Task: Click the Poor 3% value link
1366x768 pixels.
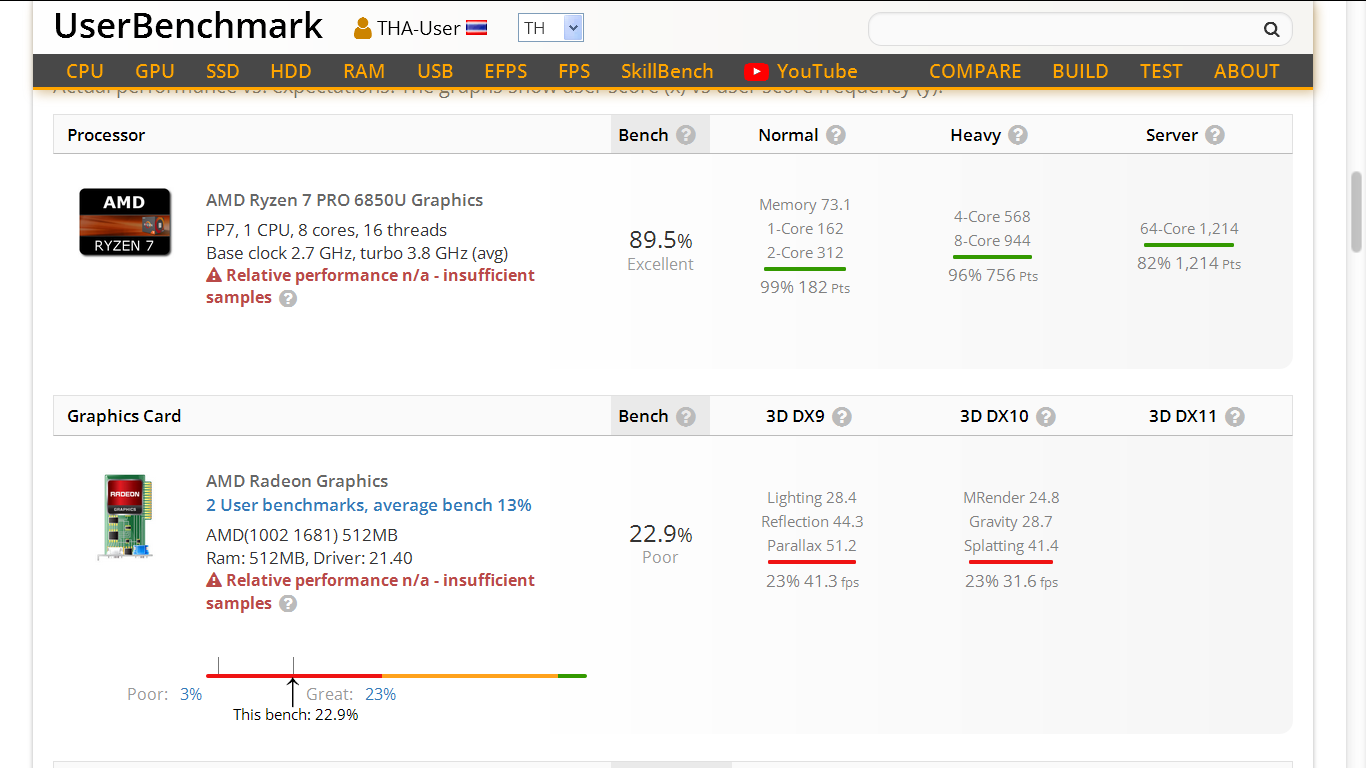Action: 191,694
